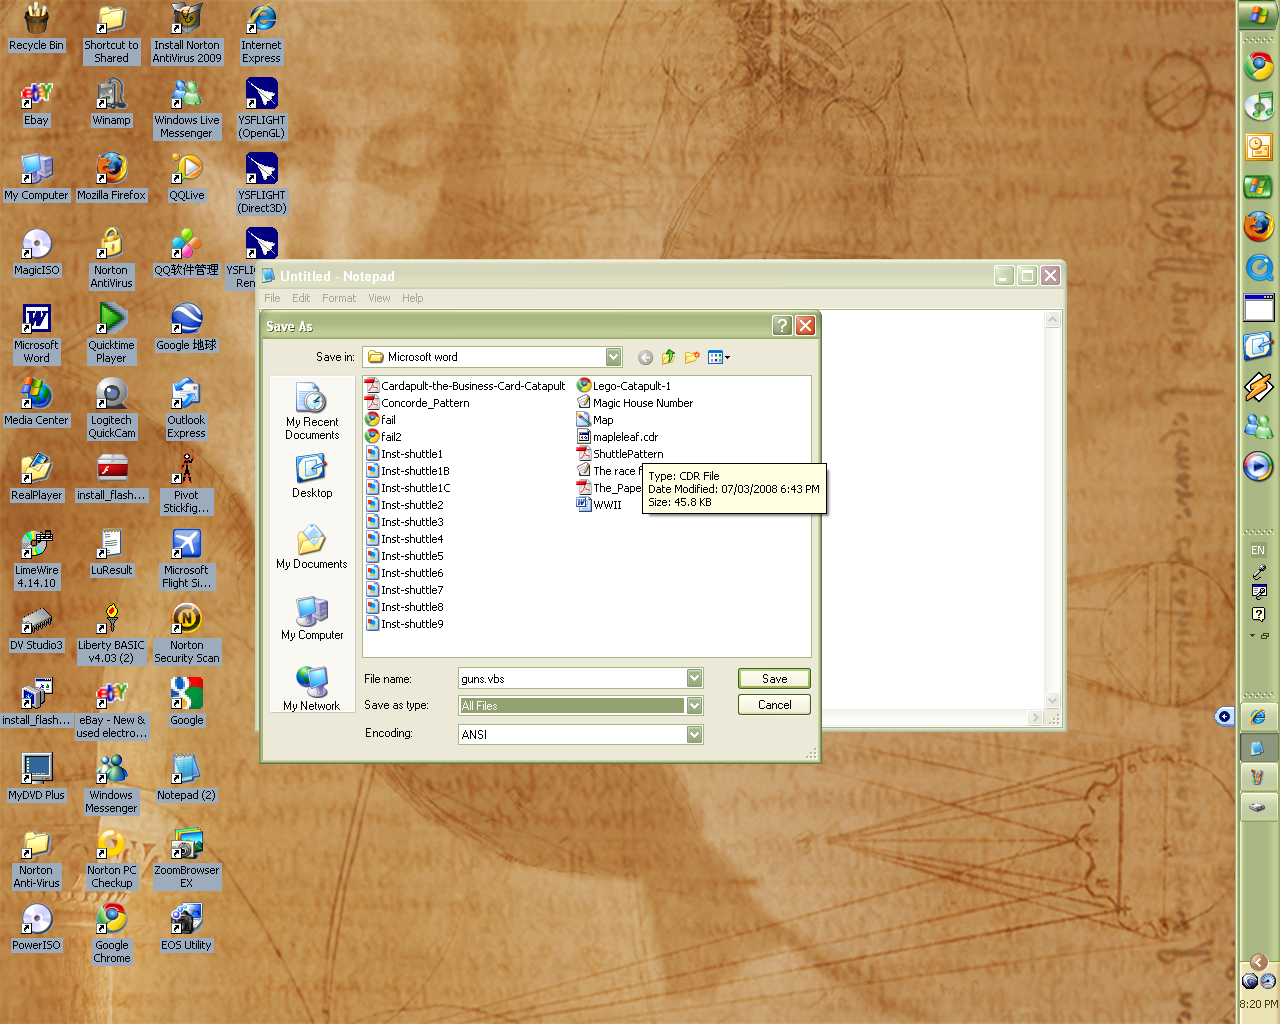Click the Save button
This screenshot has height=1024, width=1280.
pos(773,678)
